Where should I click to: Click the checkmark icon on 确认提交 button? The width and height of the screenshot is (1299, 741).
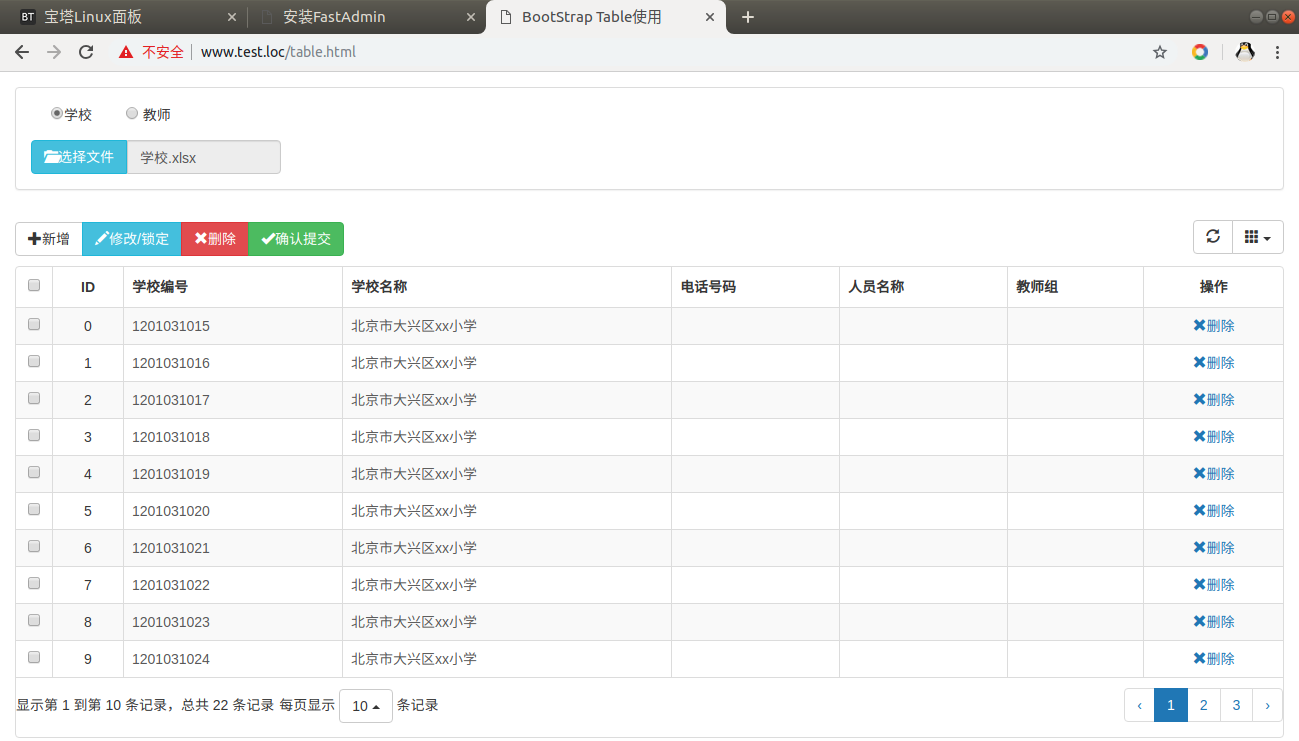[267, 238]
